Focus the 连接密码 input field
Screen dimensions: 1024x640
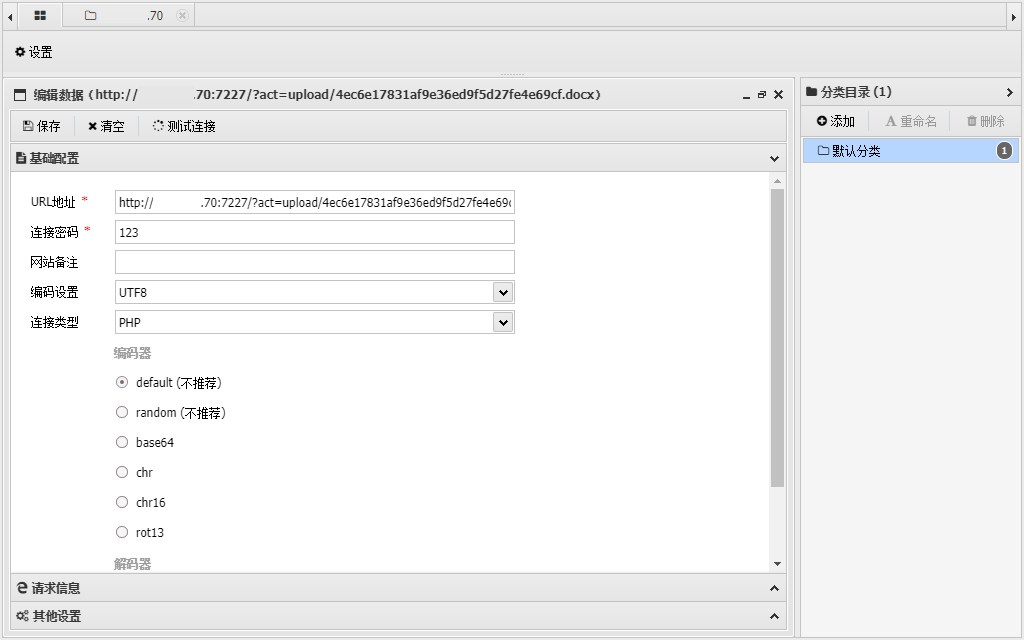(315, 232)
